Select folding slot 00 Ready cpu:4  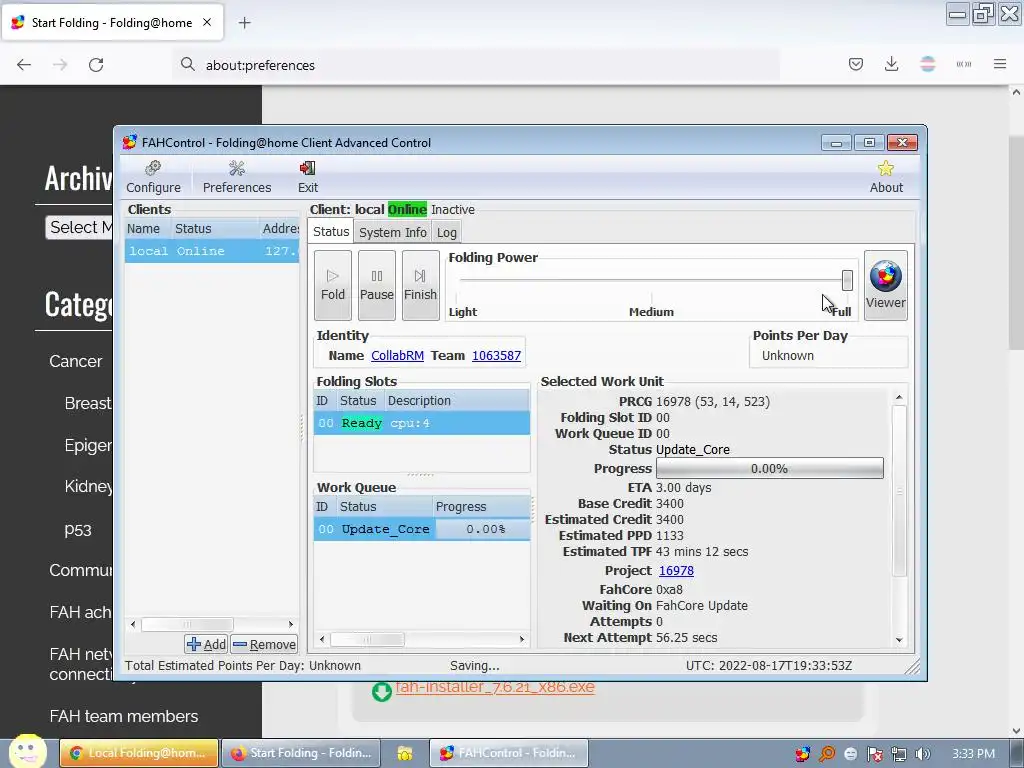[x=422, y=423]
